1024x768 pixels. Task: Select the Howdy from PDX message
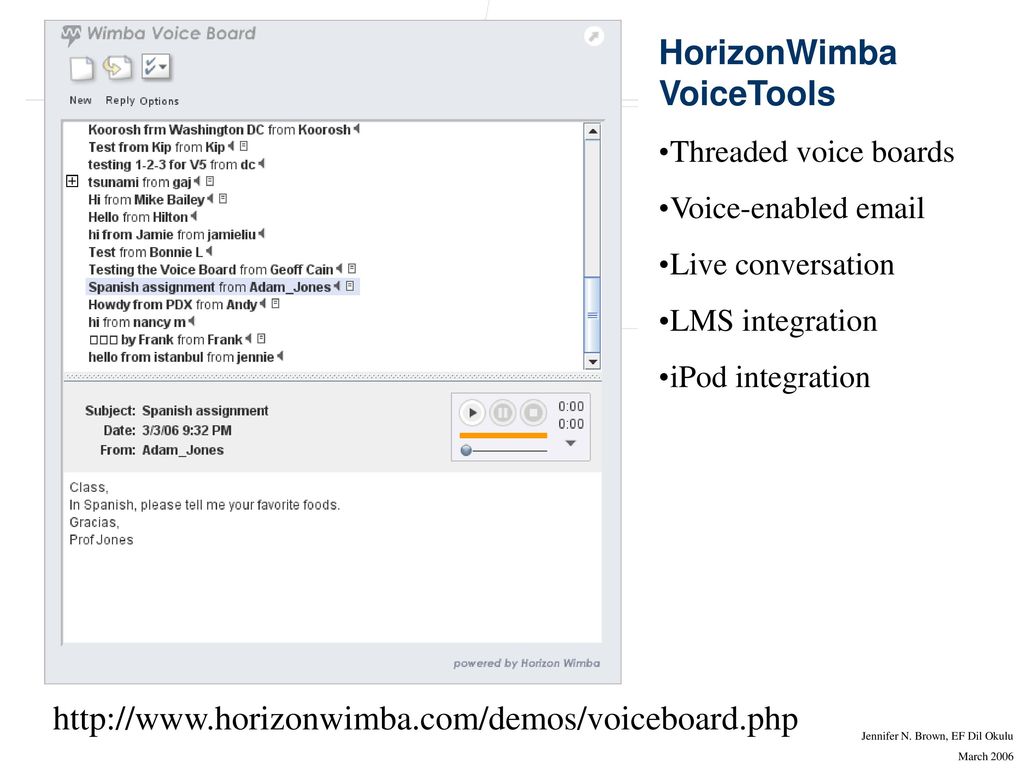[x=184, y=305]
